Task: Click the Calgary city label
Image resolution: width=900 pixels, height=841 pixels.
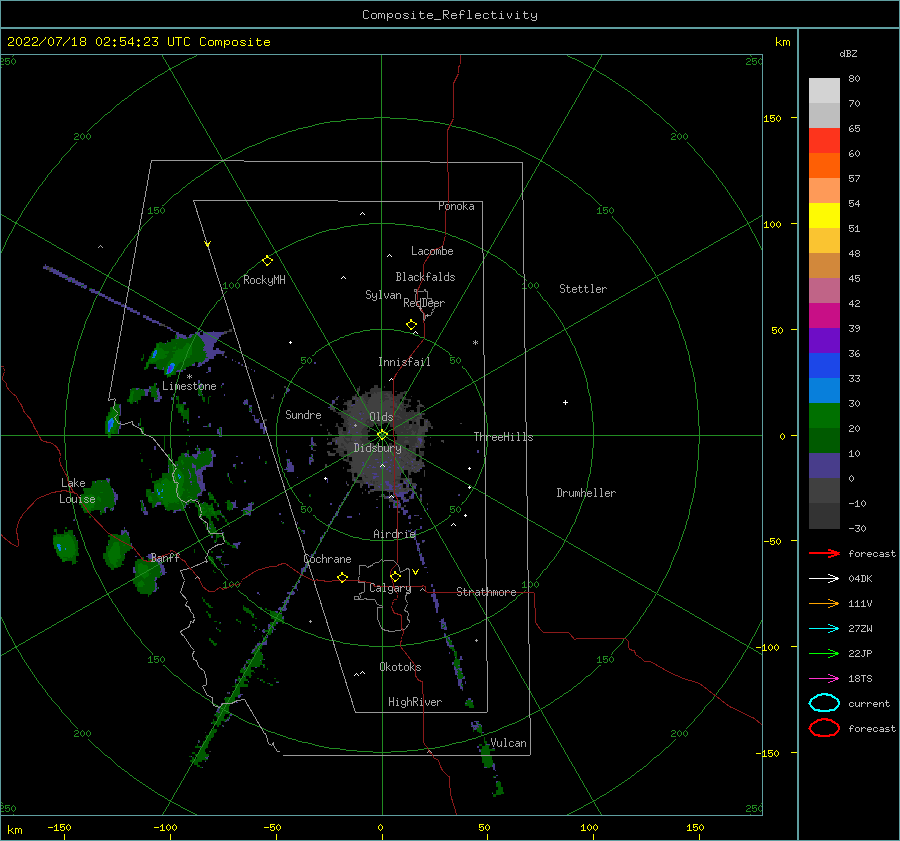Action: pyautogui.click(x=390, y=588)
